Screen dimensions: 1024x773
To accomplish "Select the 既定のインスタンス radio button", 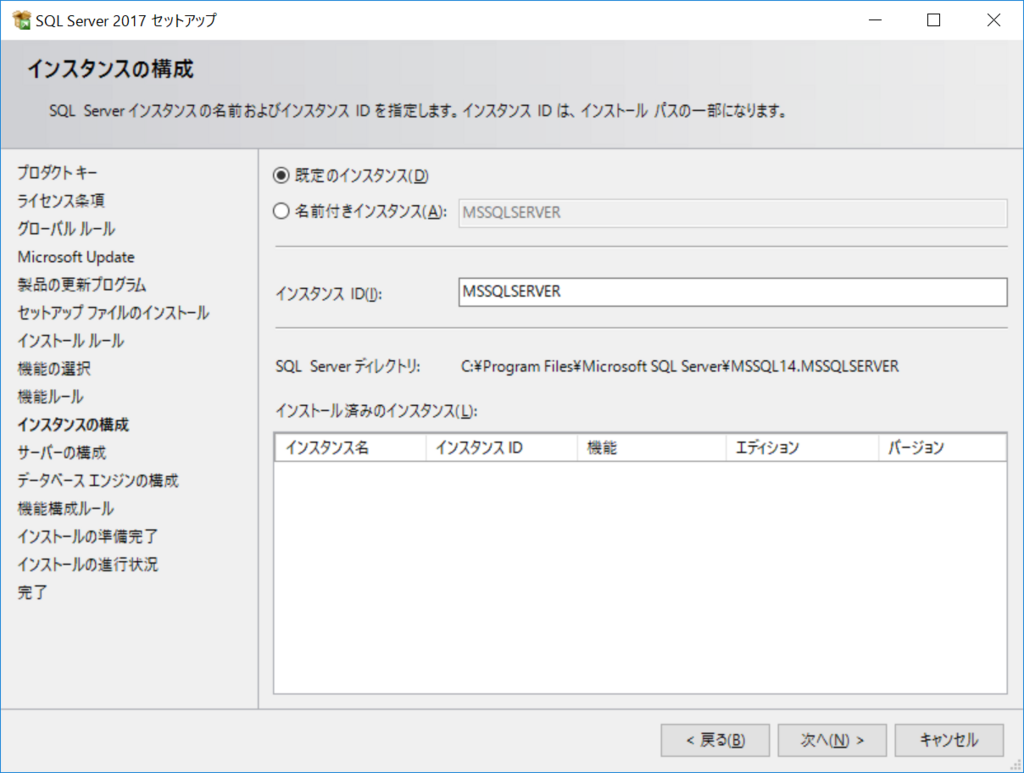I will (281, 176).
